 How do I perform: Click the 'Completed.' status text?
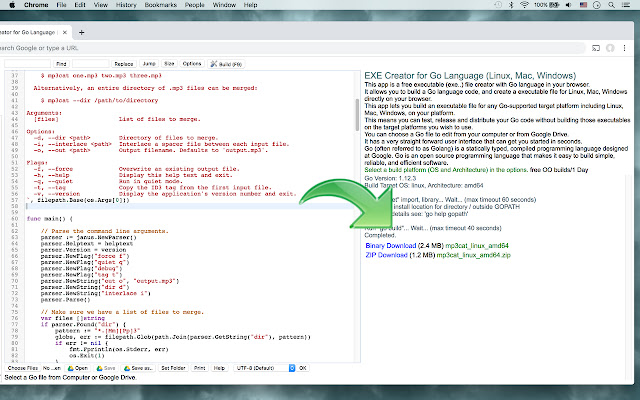(x=380, y=235)
